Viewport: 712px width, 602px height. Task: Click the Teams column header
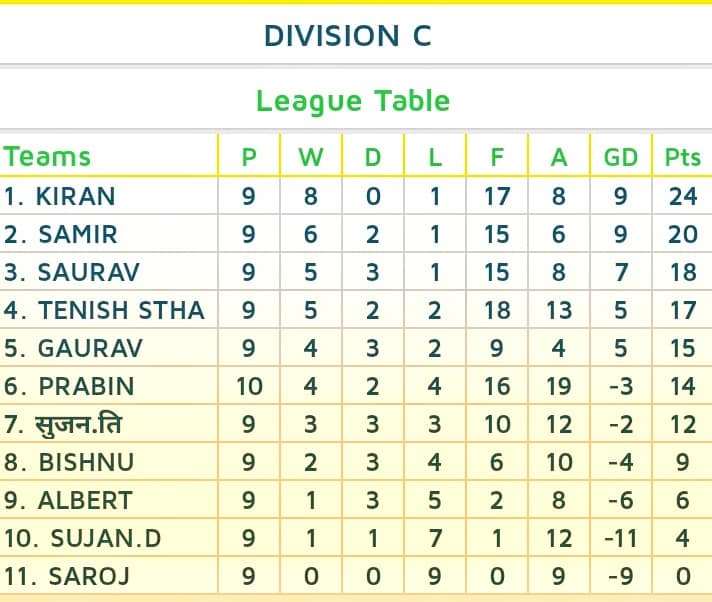47,157
